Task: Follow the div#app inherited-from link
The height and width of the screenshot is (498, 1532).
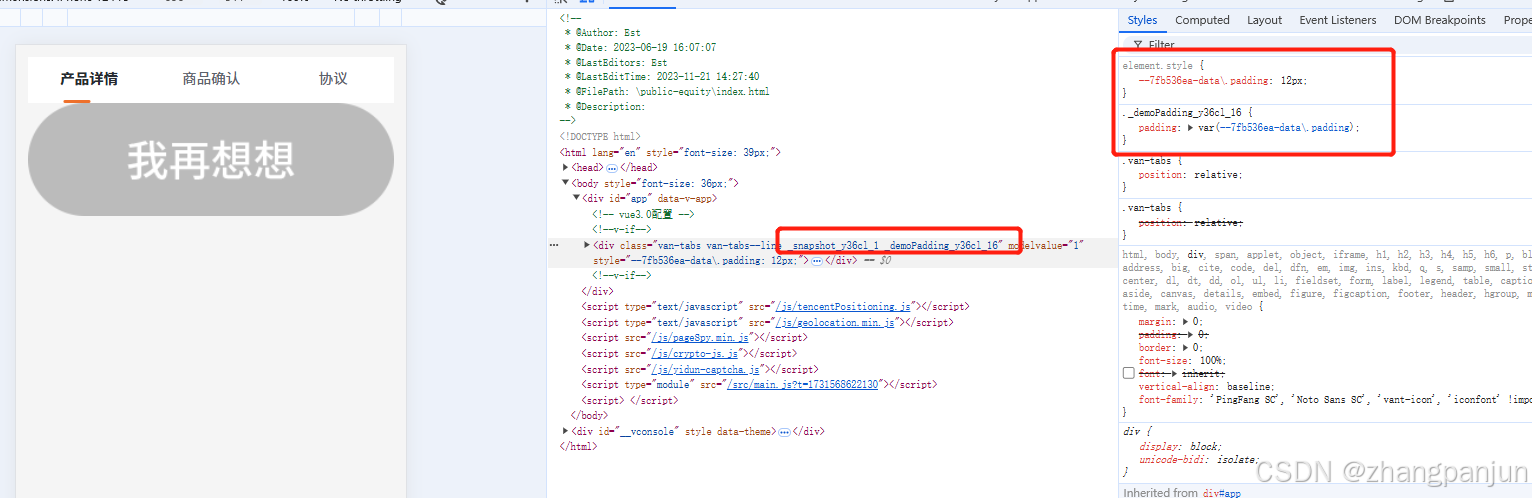Action: [x=1223, y=493]
